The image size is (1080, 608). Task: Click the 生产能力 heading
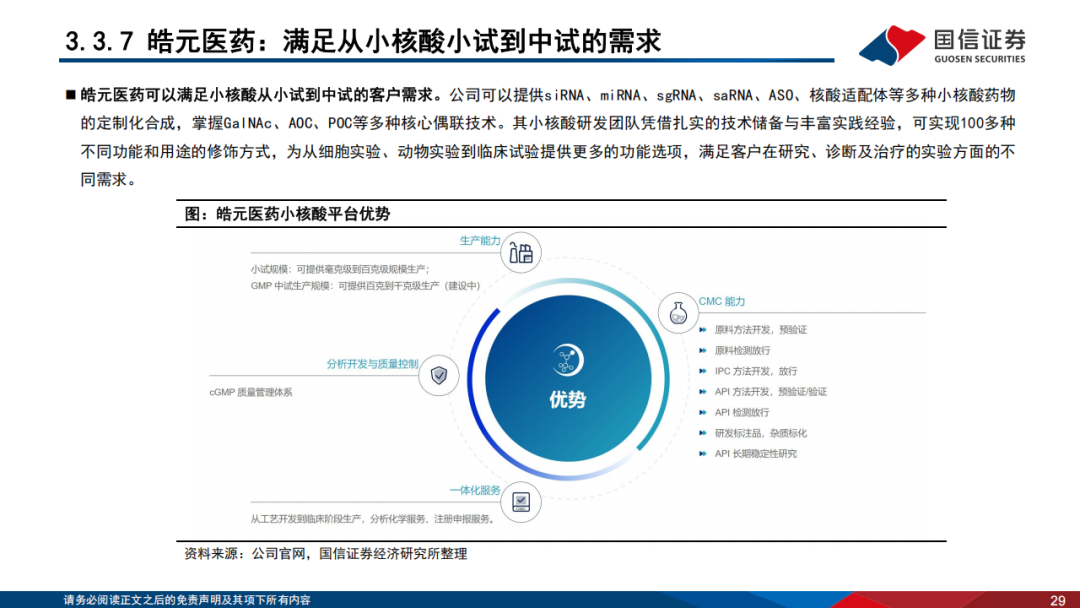point(479,240)
